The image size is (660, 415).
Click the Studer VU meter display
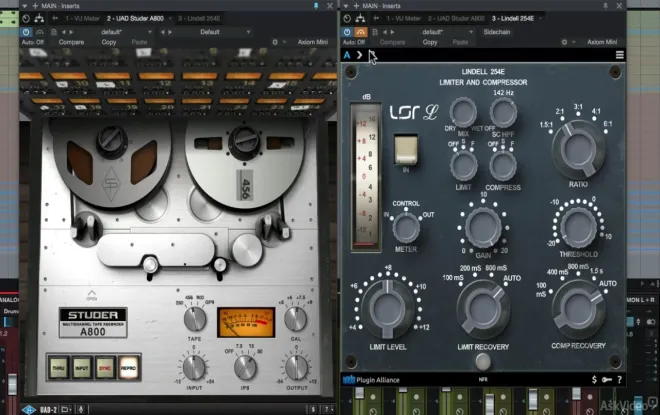[x=246, y=322]
